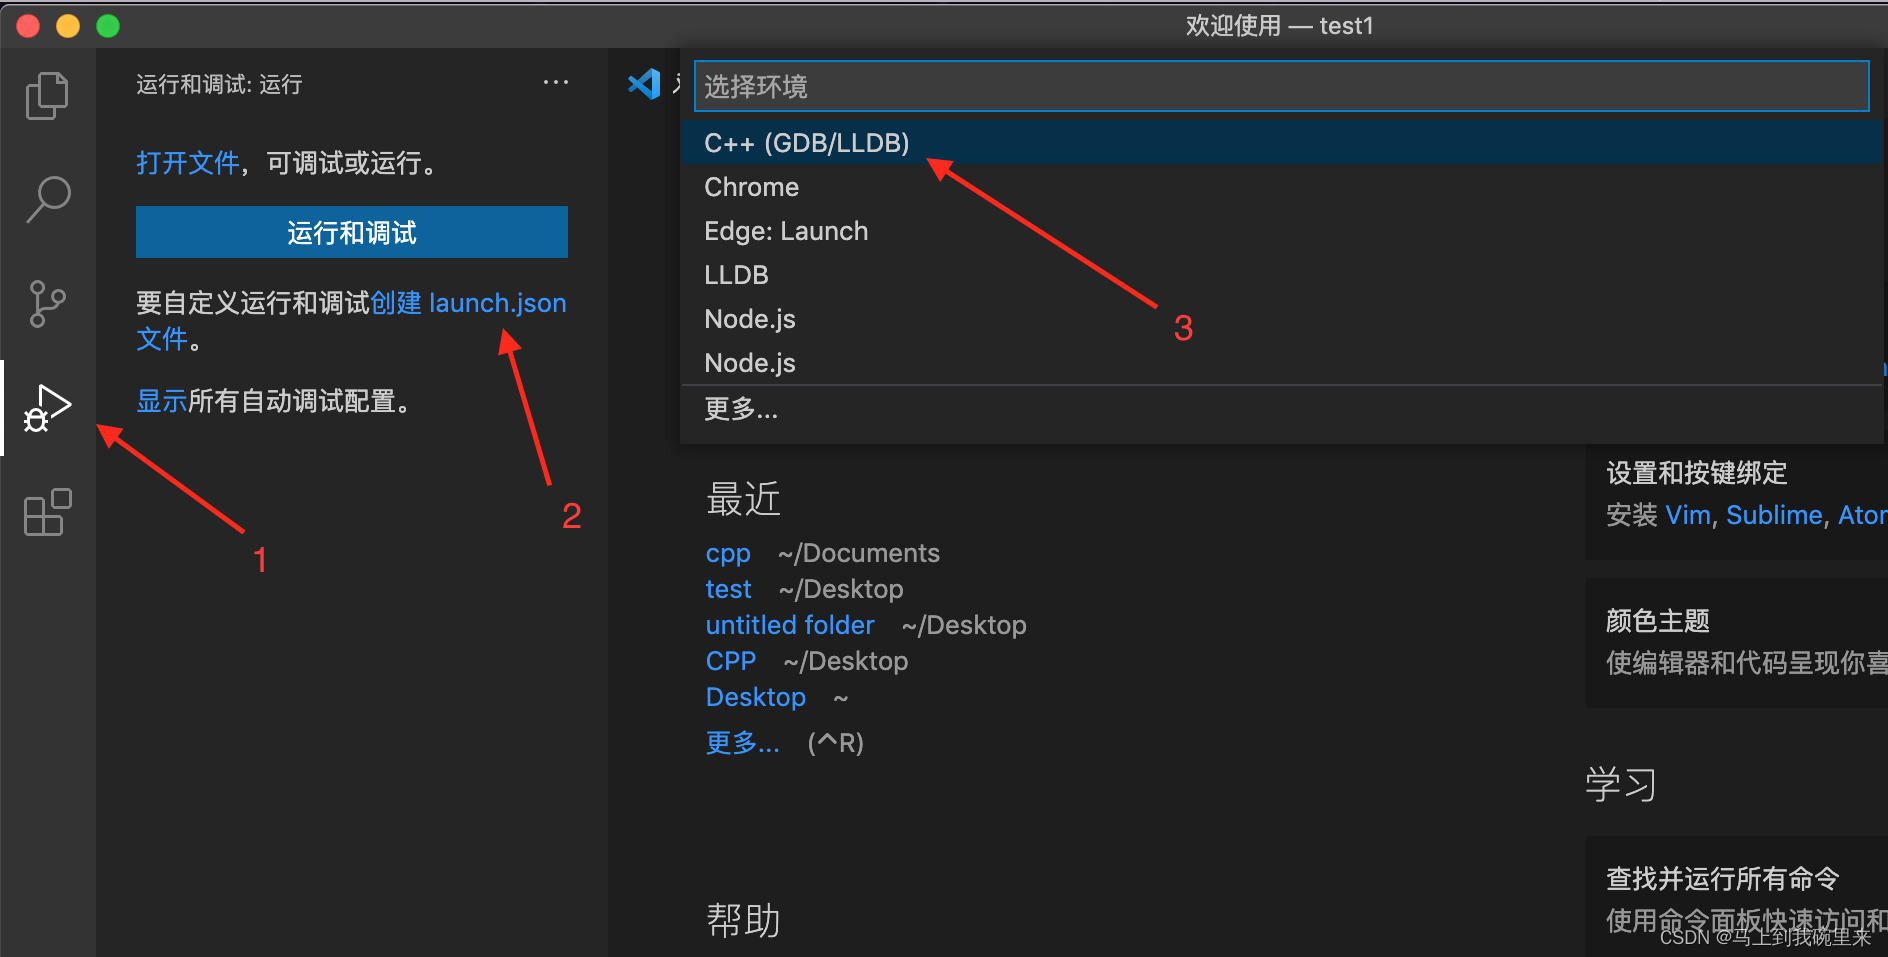Choose 更多... in environment picker

coord(1282,409)
